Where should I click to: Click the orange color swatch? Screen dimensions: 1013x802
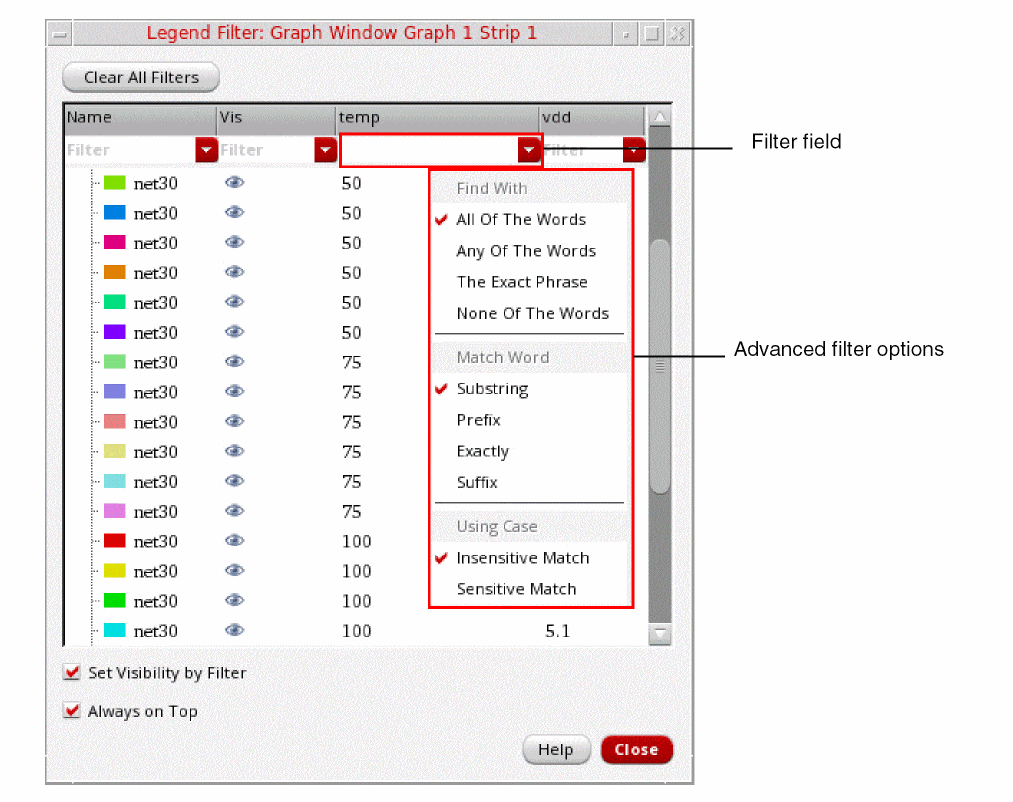(x=114, y=272)
